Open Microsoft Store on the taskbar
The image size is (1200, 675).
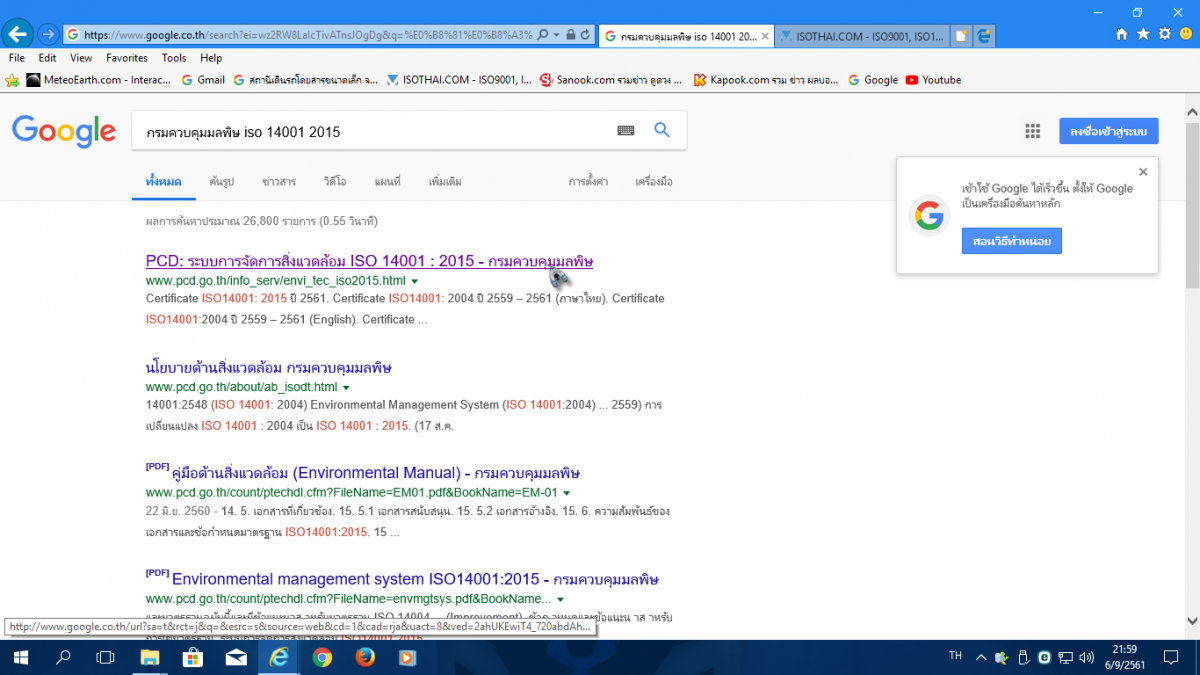pyautogui.click(x=192, y=657)
